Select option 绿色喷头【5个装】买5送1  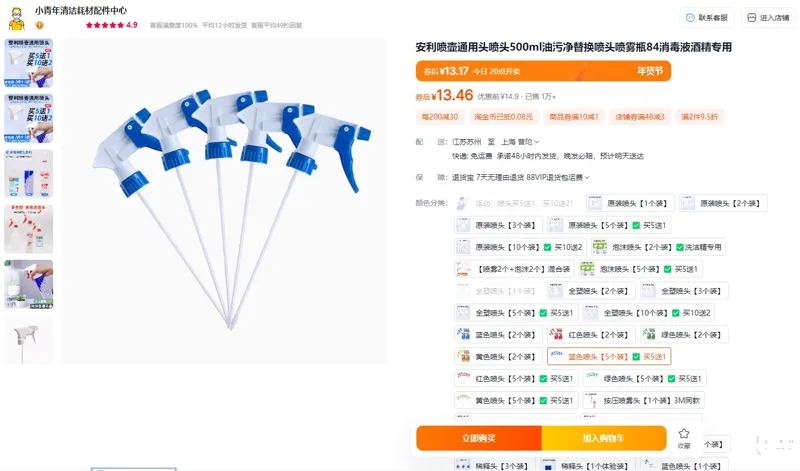click(644, 379)
